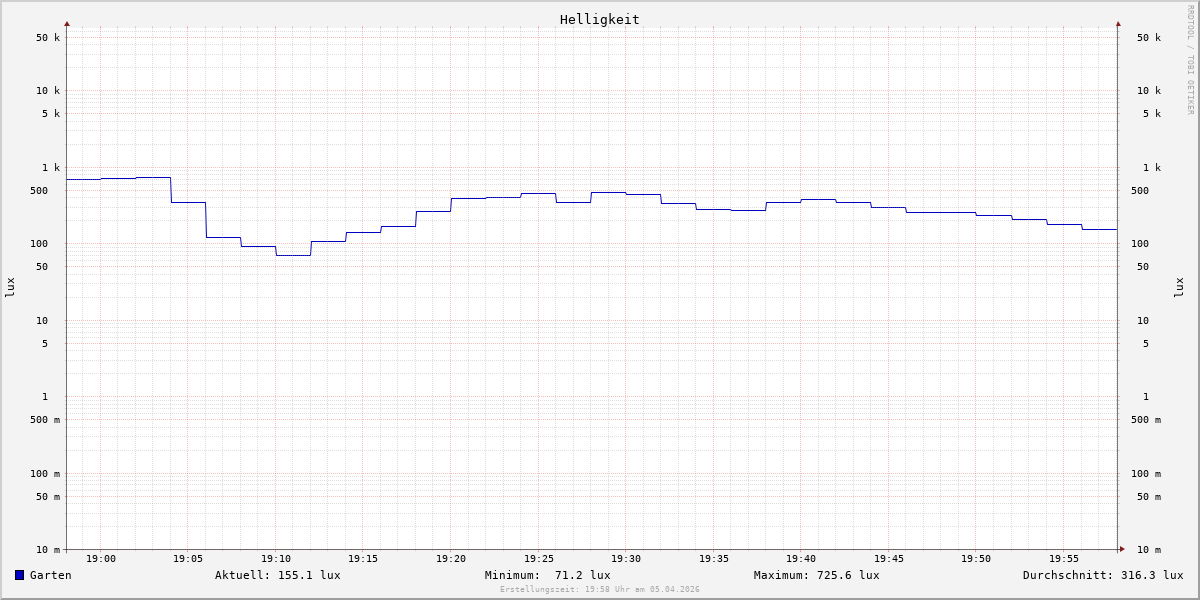
Task: Click the Helligkeit chart title
Action: click(599, 19)
